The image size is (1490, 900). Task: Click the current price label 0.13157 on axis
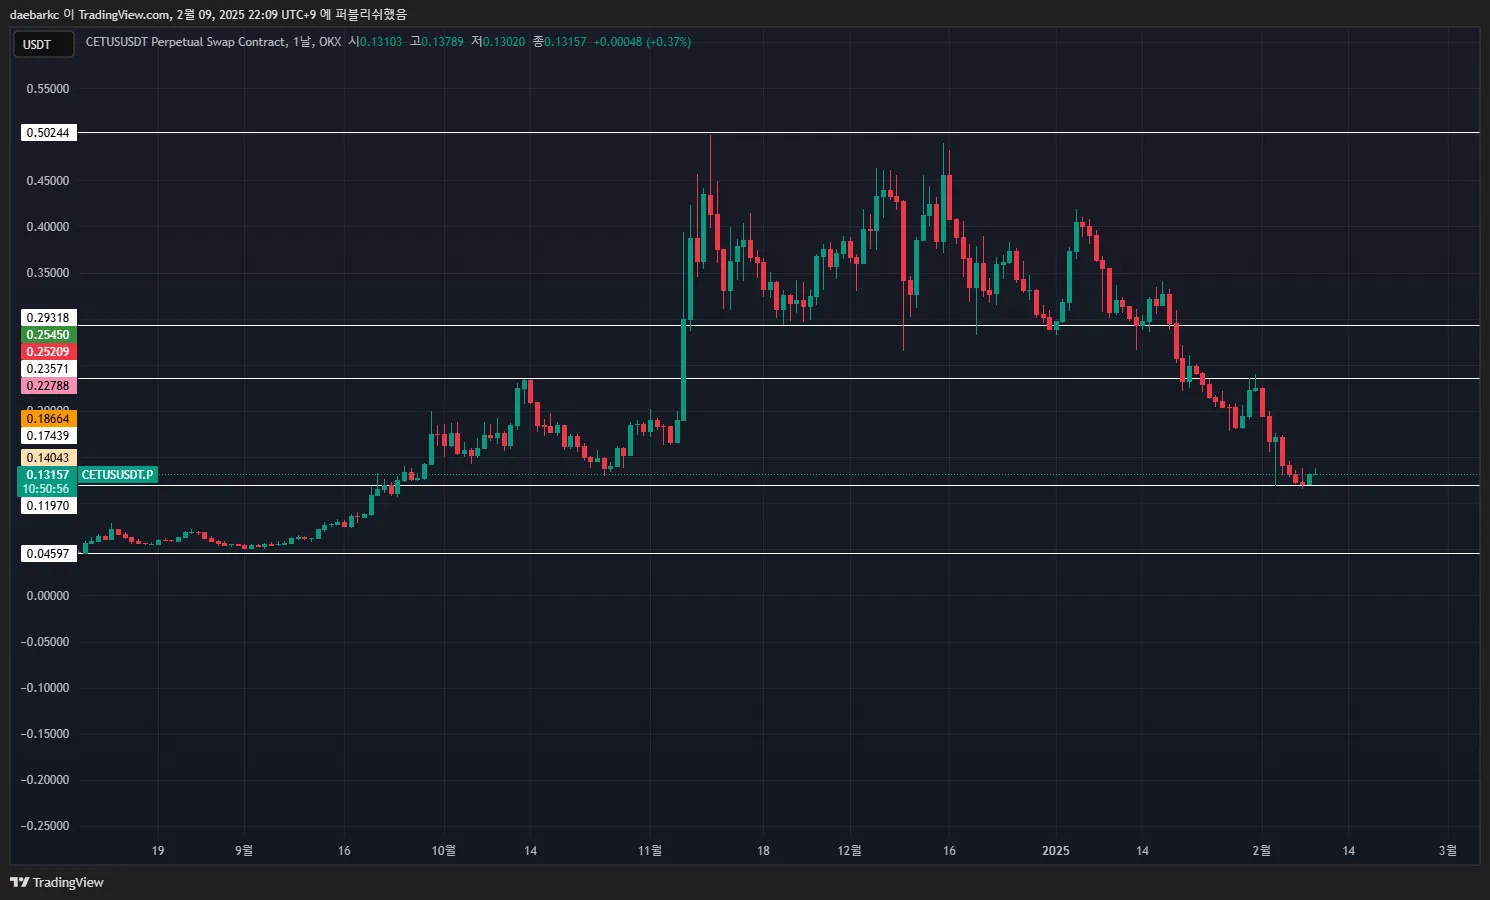tap(48, 475)
